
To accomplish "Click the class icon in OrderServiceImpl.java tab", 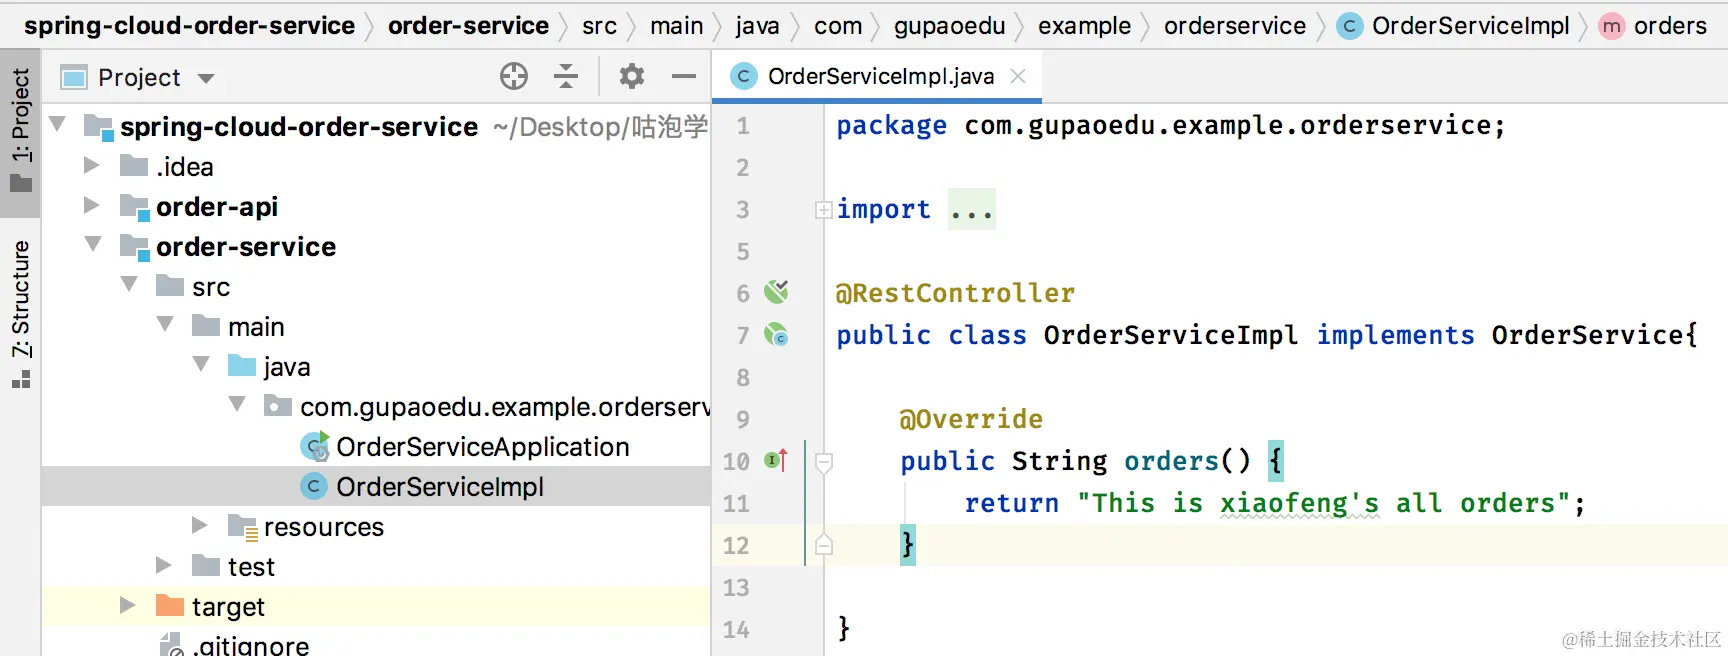I will tap(743, 76).
